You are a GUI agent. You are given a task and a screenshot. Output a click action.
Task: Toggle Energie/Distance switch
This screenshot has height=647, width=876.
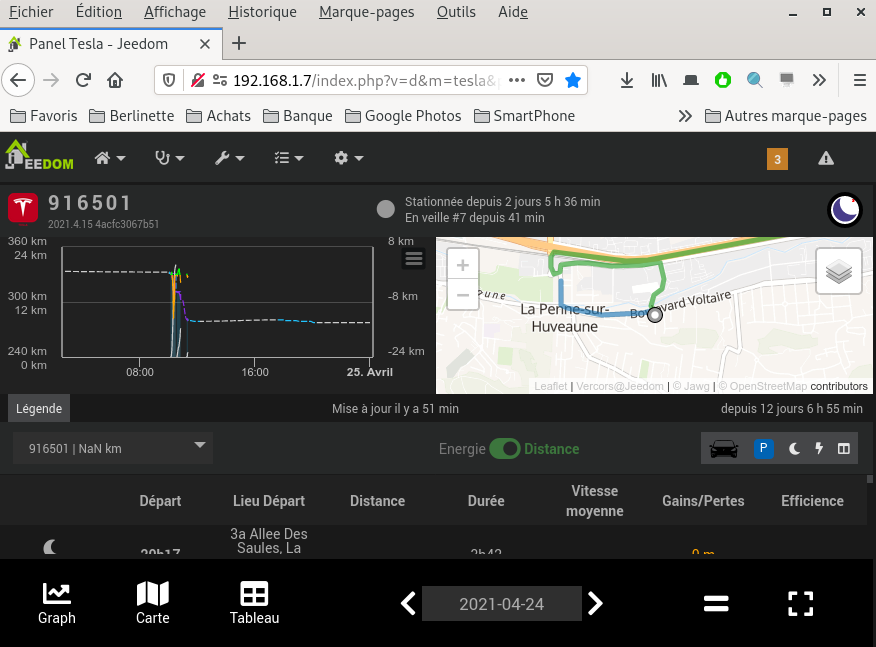pyautogui.click(x=504, y=449)
